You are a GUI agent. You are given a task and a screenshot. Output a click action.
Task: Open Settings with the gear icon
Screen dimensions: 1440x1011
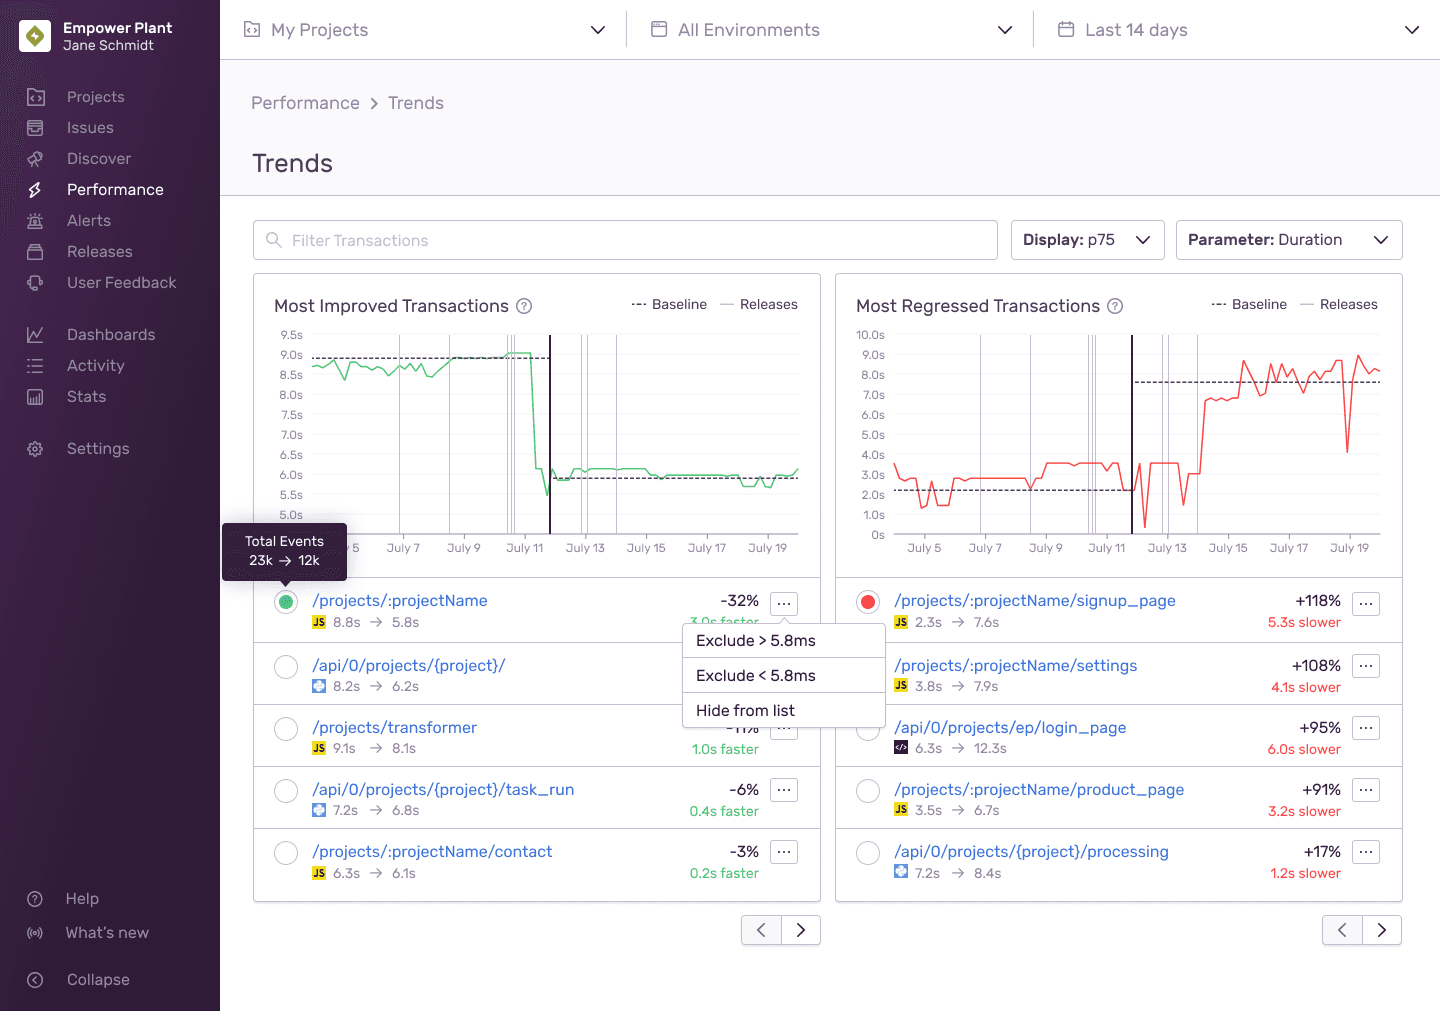pyautogui.click(x=34, y=448)
